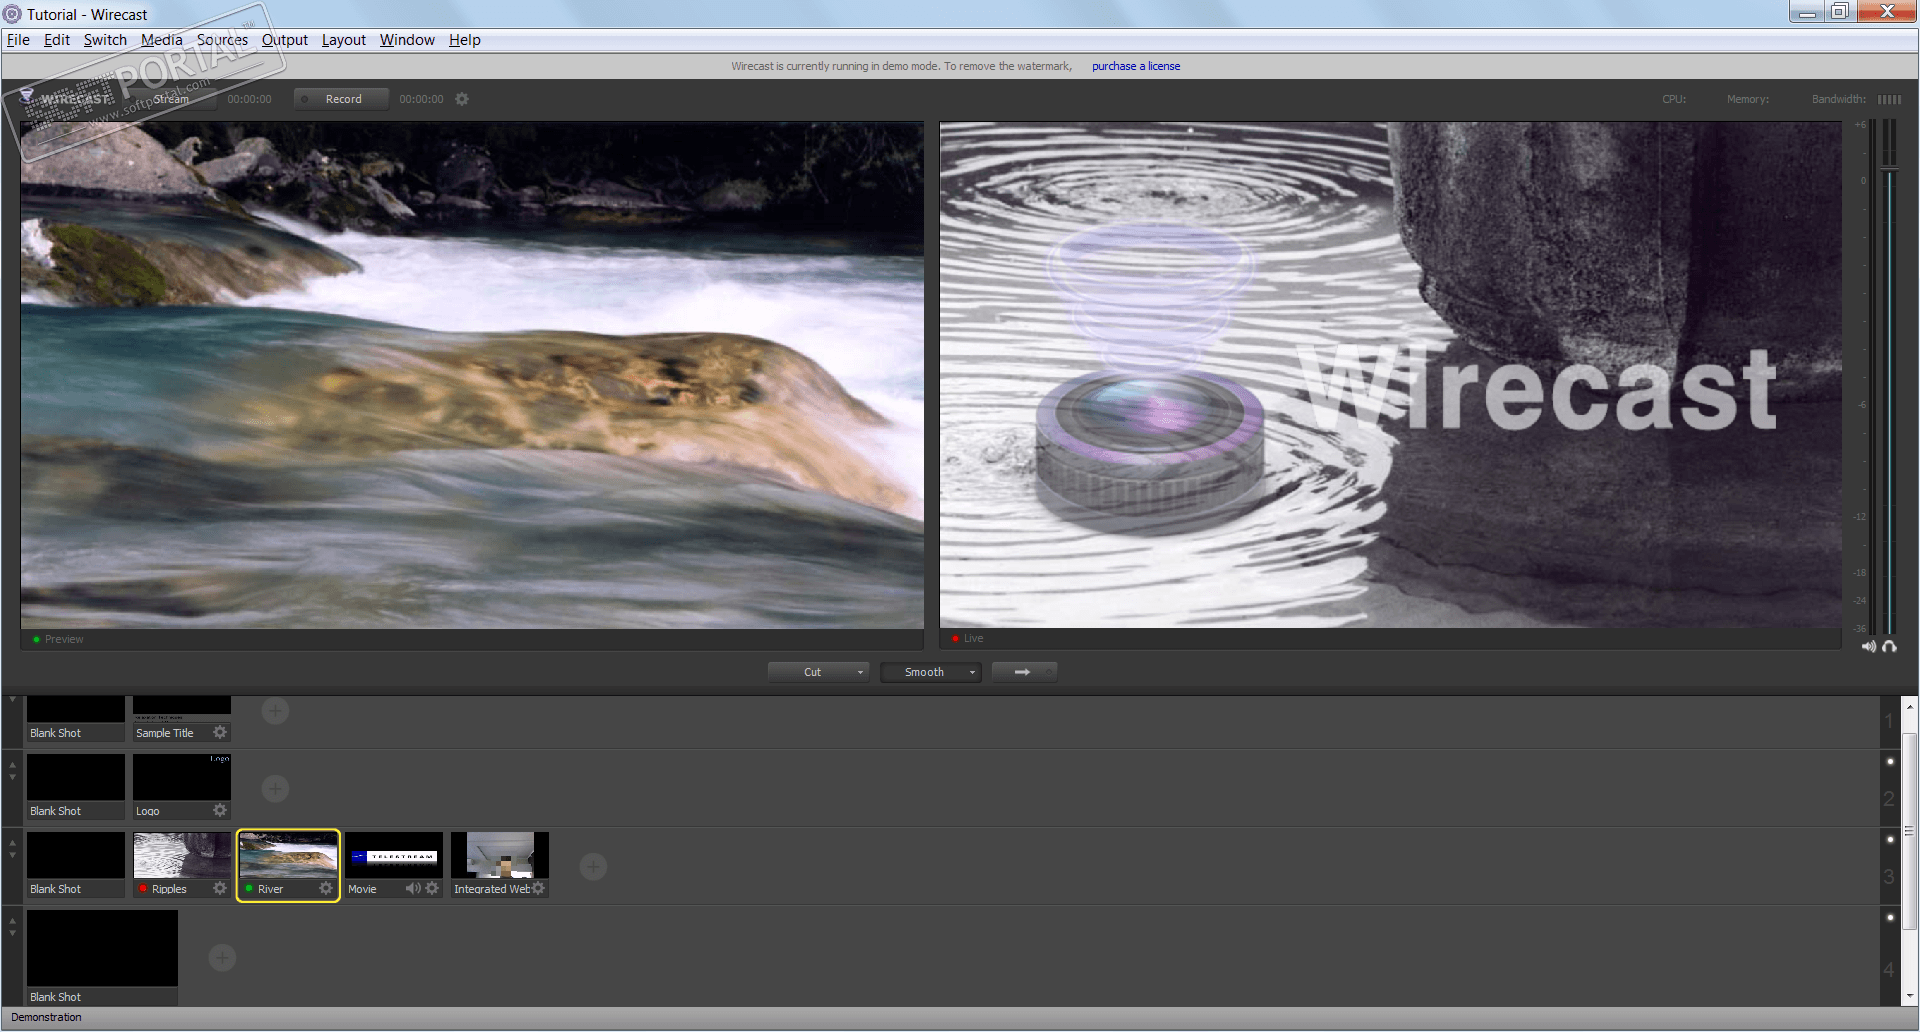Move layer 2 up with its arrow
This screenshot has height=1032, width=1920.
13,765
